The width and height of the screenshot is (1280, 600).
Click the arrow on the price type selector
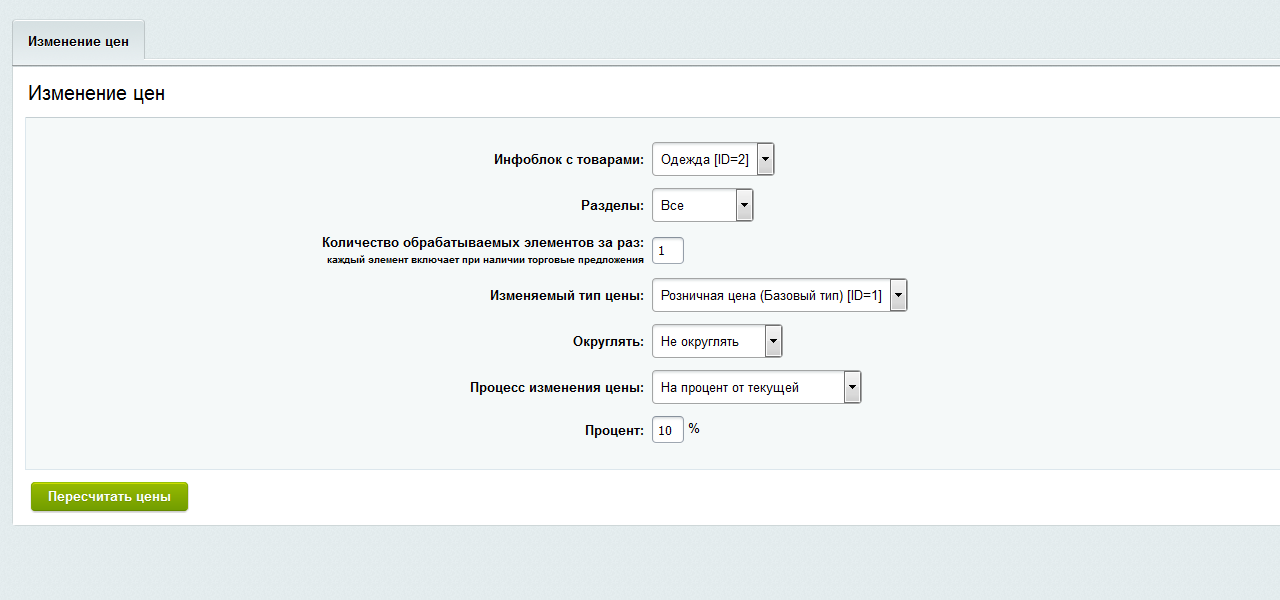coord(898,295)
